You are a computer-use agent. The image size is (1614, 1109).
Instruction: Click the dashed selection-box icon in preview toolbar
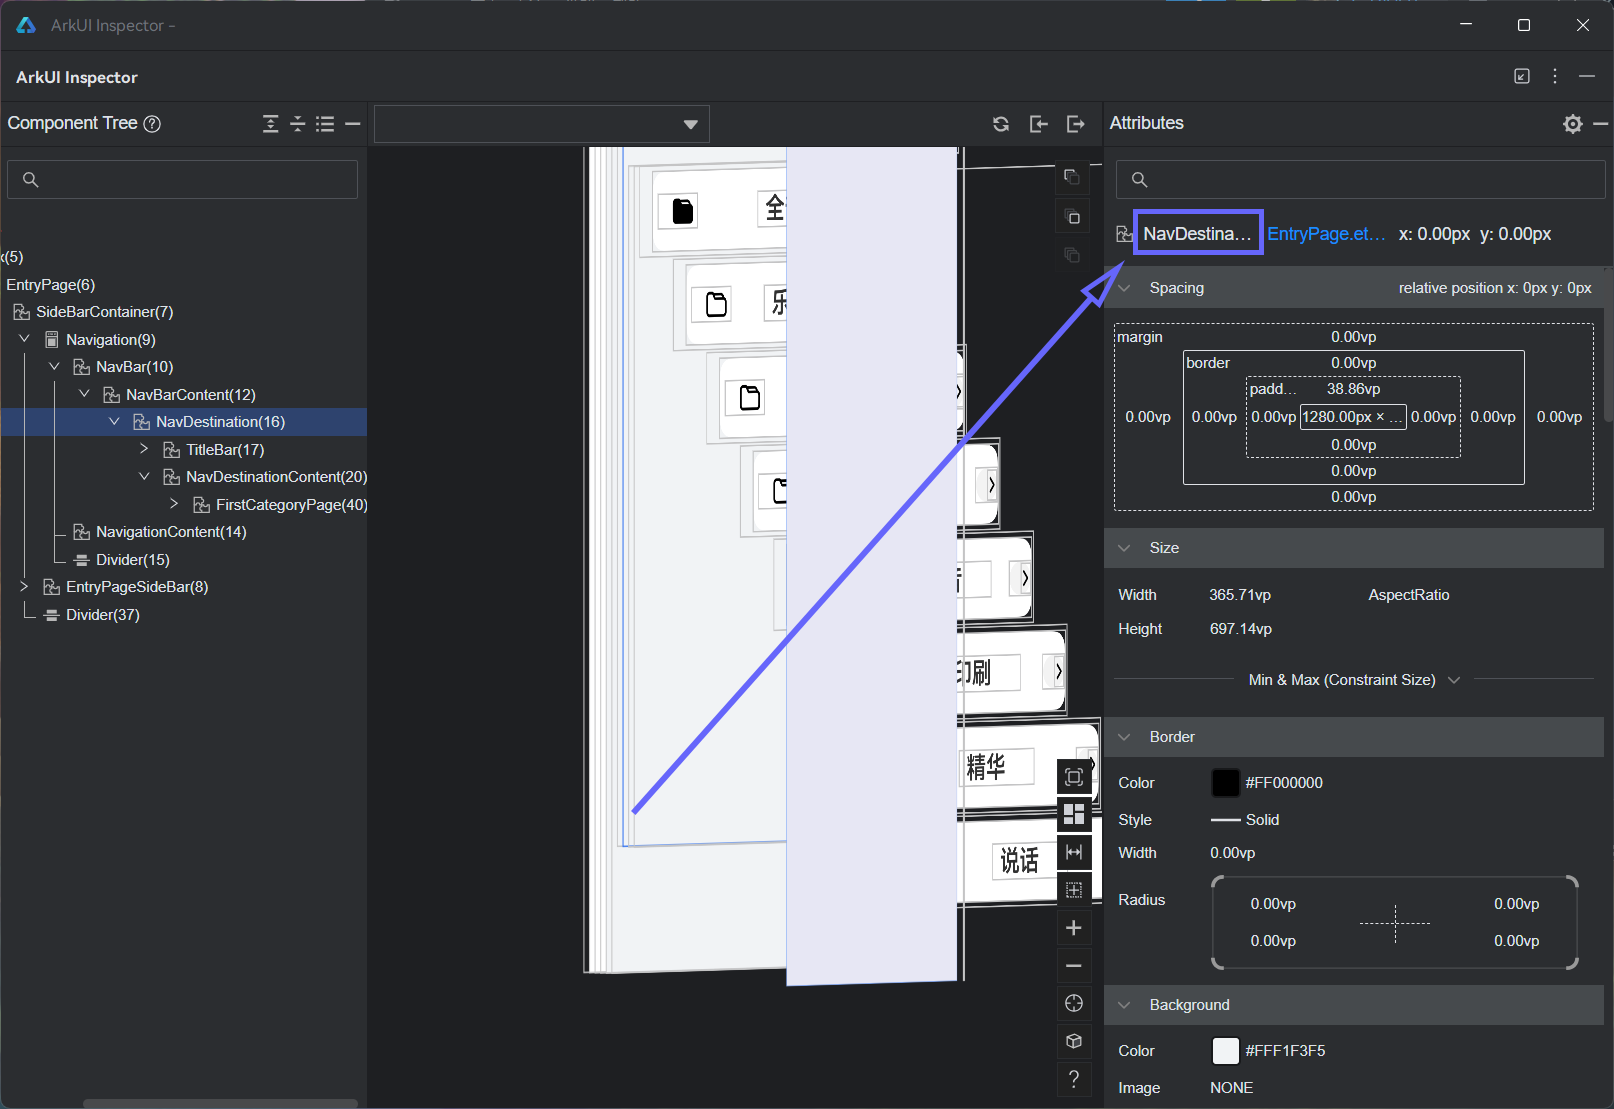(1074, 890)
